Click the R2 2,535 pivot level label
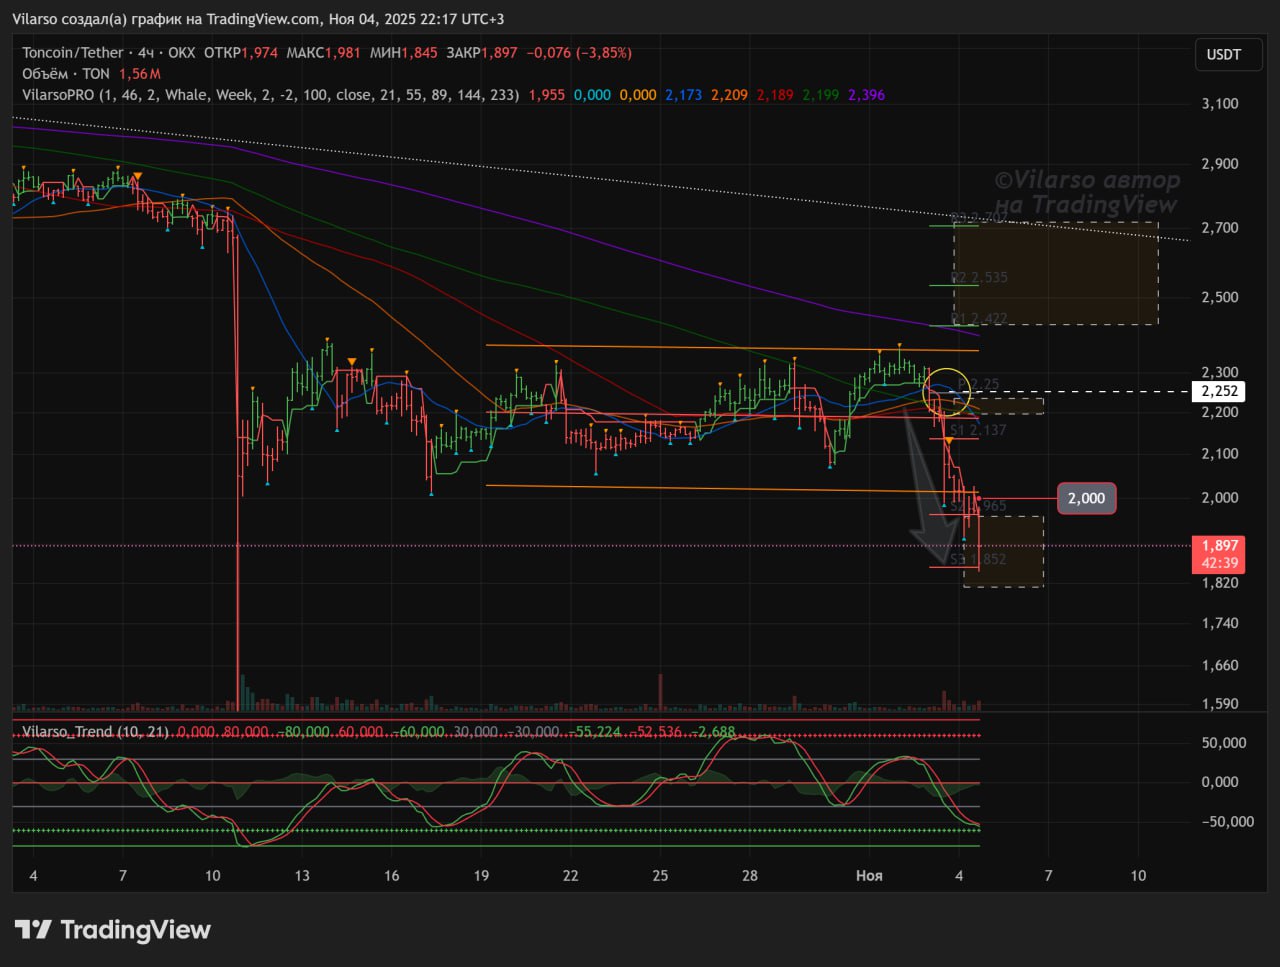1280x967 pixels. tap(979, 278)
